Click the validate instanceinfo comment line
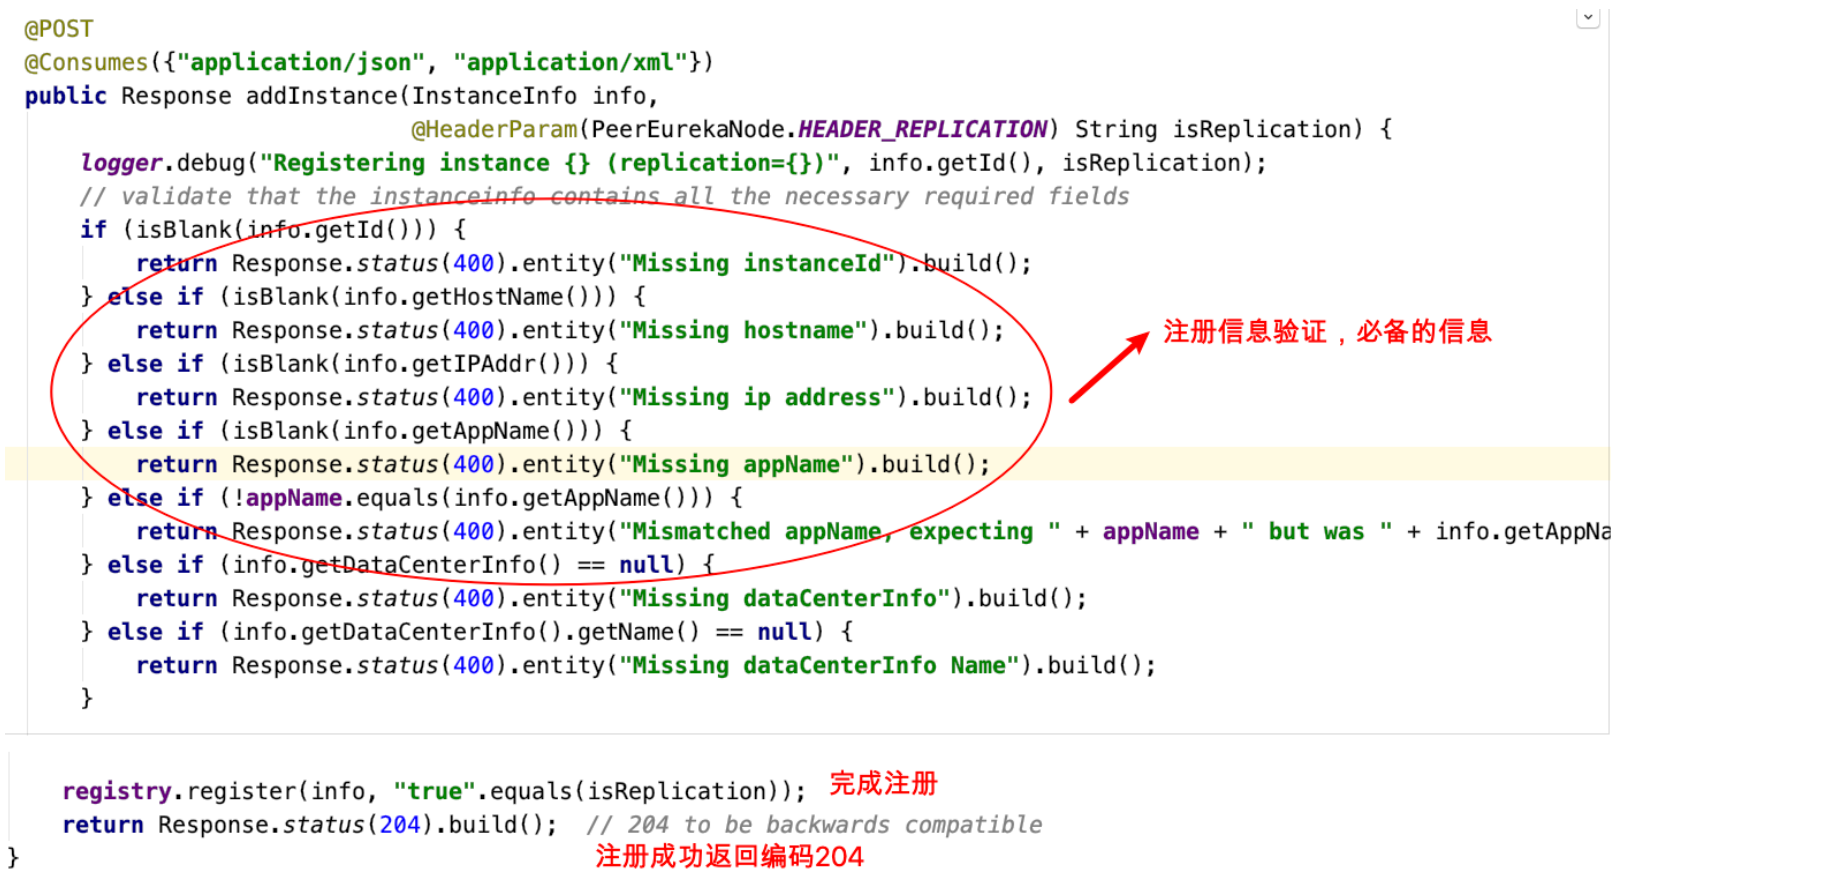This screenshot has width=1824, height=882. [605, 196]
